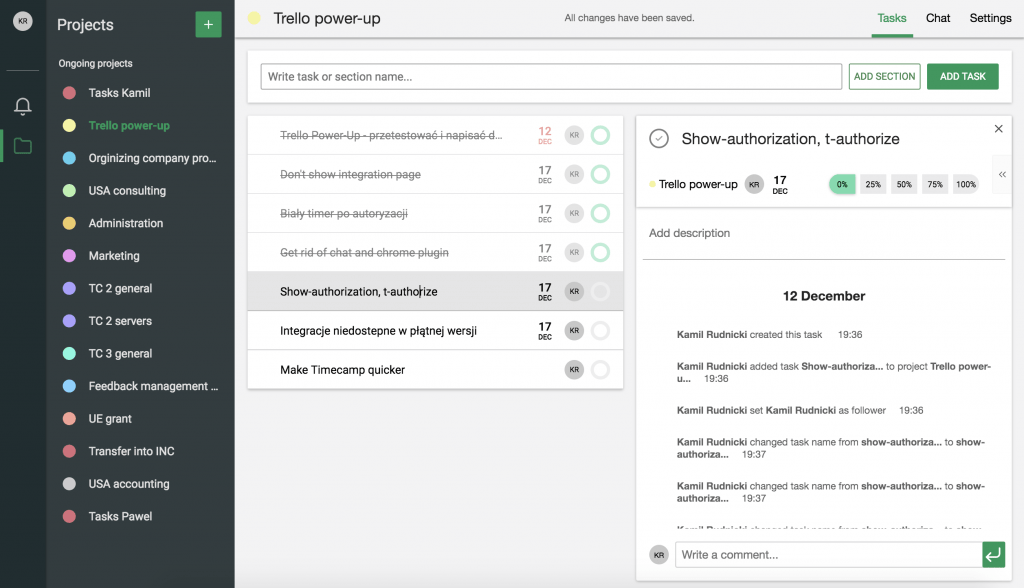Open the notifications bell icon
Screen dimensions: 1024x588
(x=23, y=106)
